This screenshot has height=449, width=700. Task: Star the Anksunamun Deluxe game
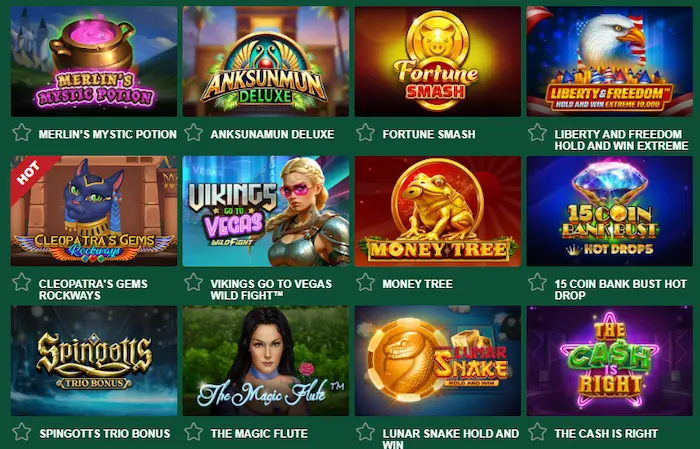pyautogui.click(x=193, y=133)
